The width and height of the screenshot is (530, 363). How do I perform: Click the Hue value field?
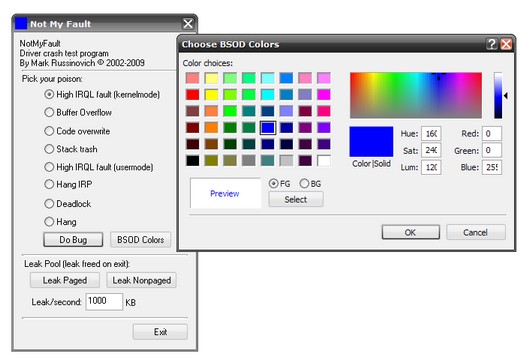click(431, 134)
